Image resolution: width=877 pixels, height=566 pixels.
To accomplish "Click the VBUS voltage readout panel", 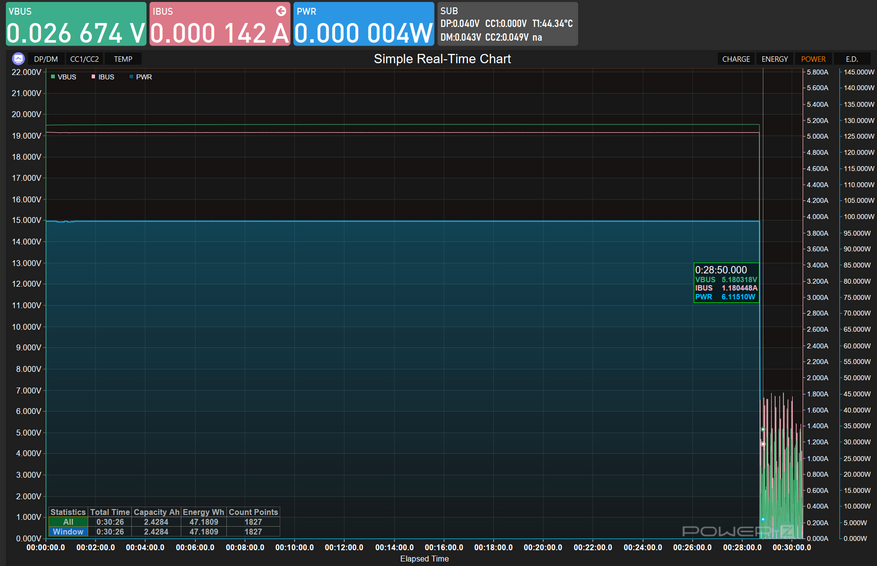I will [x=75, y=24].
